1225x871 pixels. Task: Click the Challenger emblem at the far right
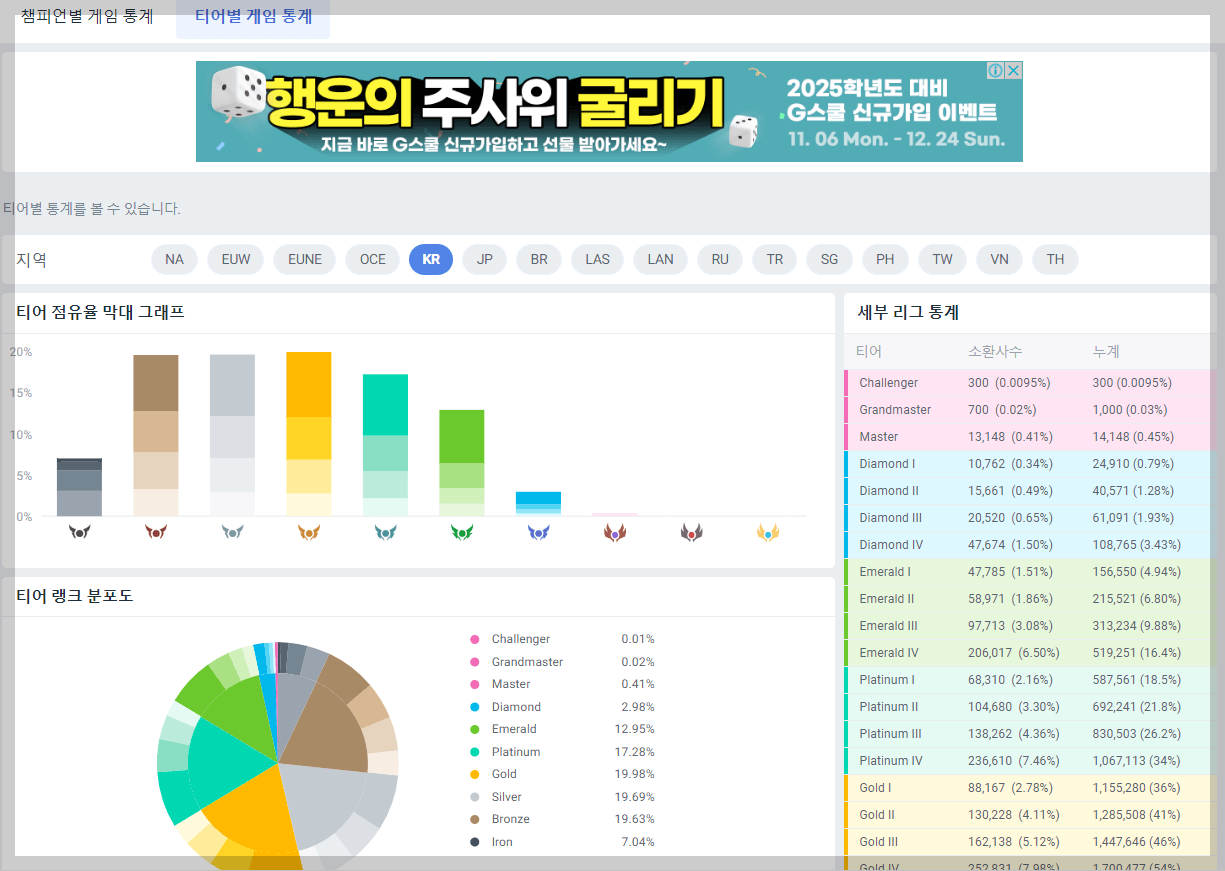click(768, 532)
